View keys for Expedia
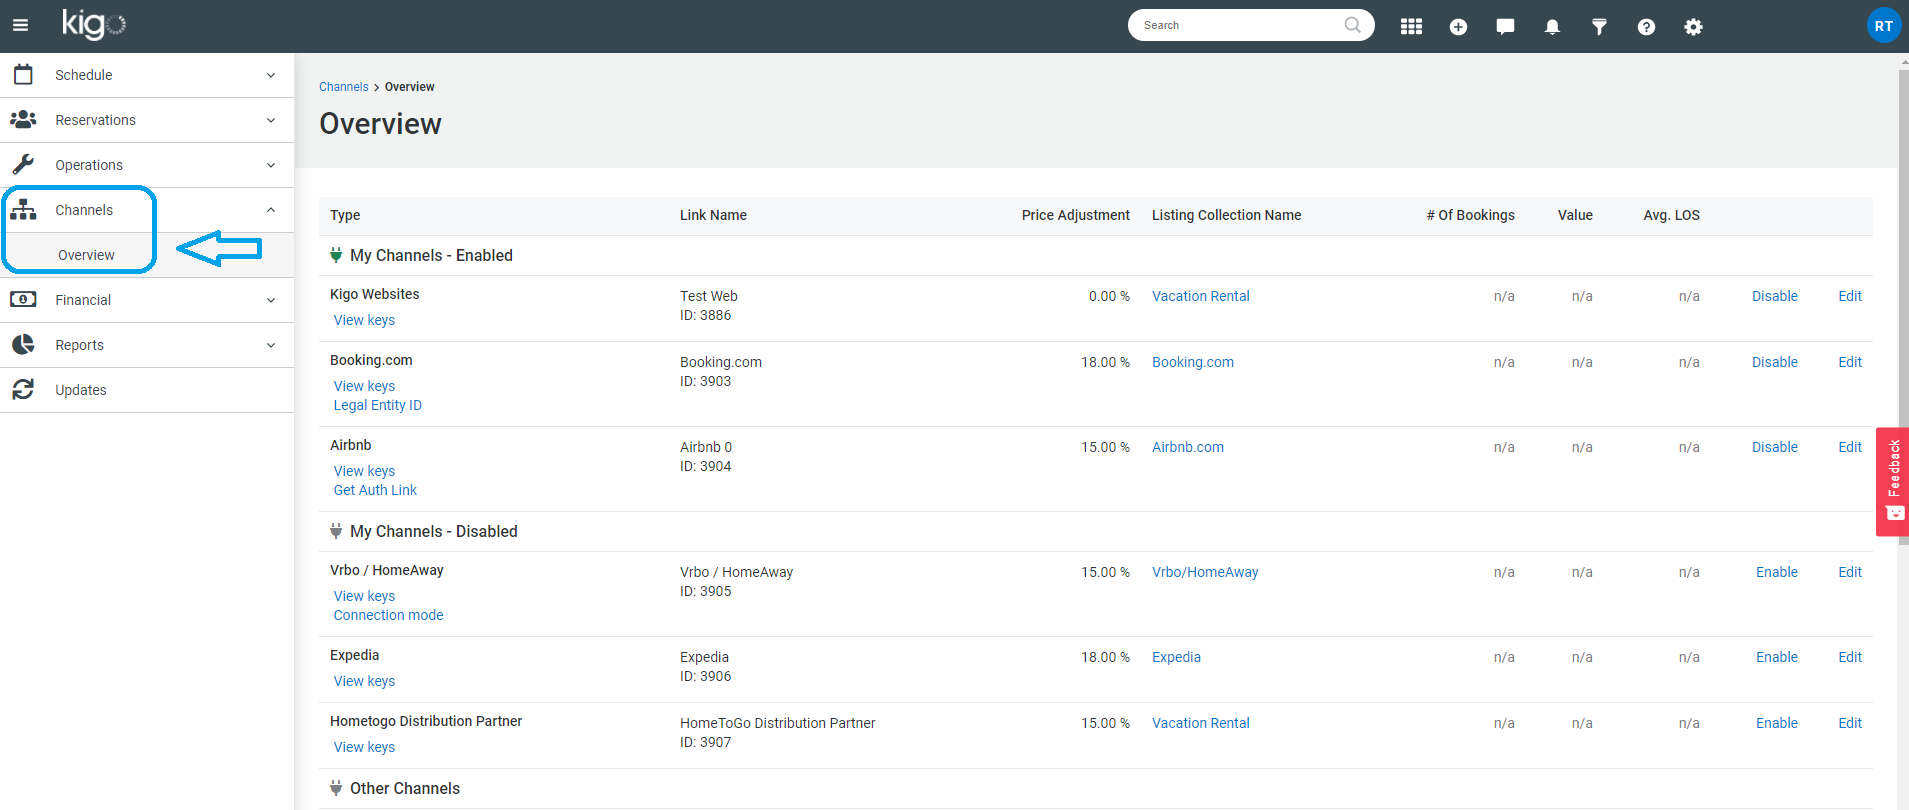Viewport: 1909px width, 810px height. click(364, 681)
